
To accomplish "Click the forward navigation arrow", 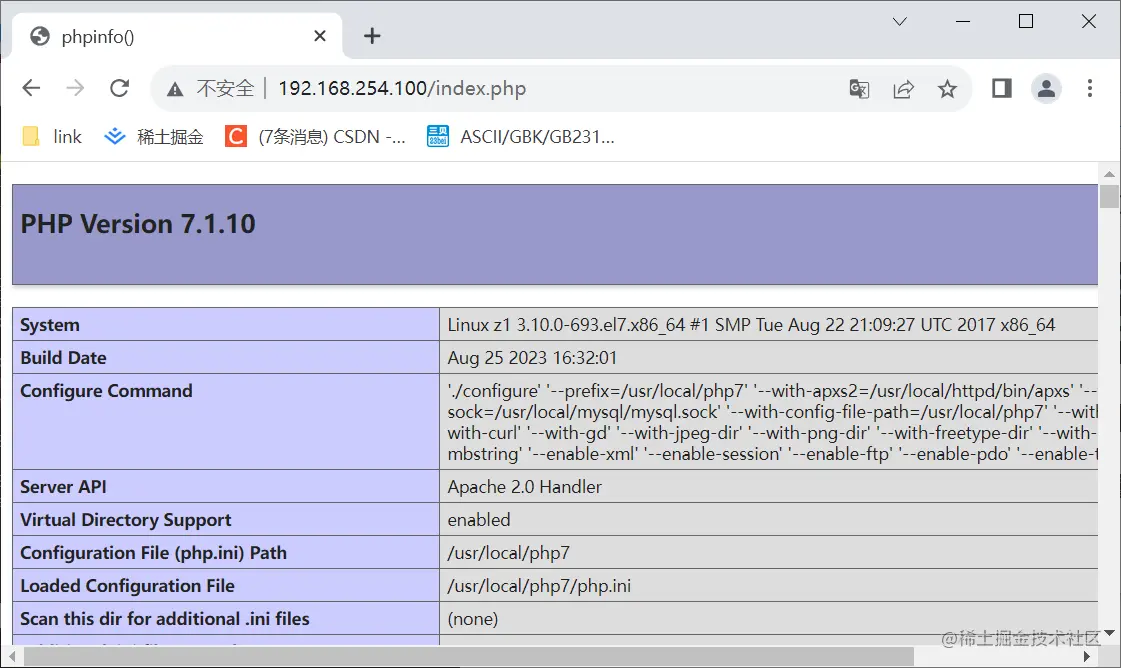I will click(75, 88).
